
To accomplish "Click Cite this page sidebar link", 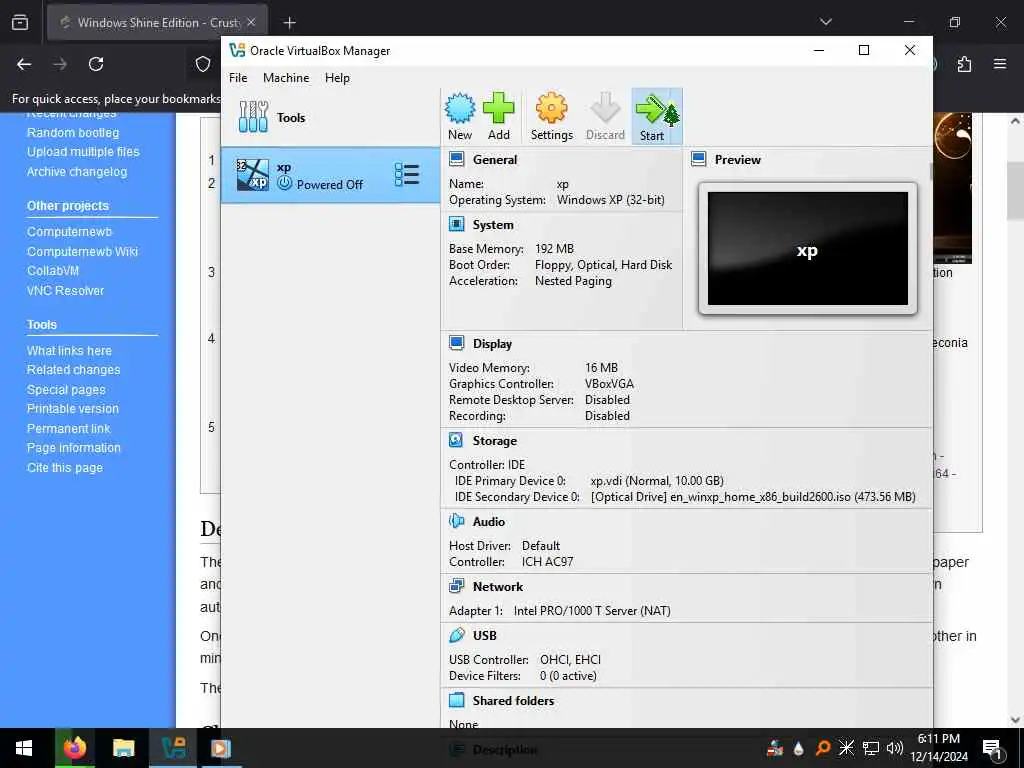I will [x=65, y=468].
